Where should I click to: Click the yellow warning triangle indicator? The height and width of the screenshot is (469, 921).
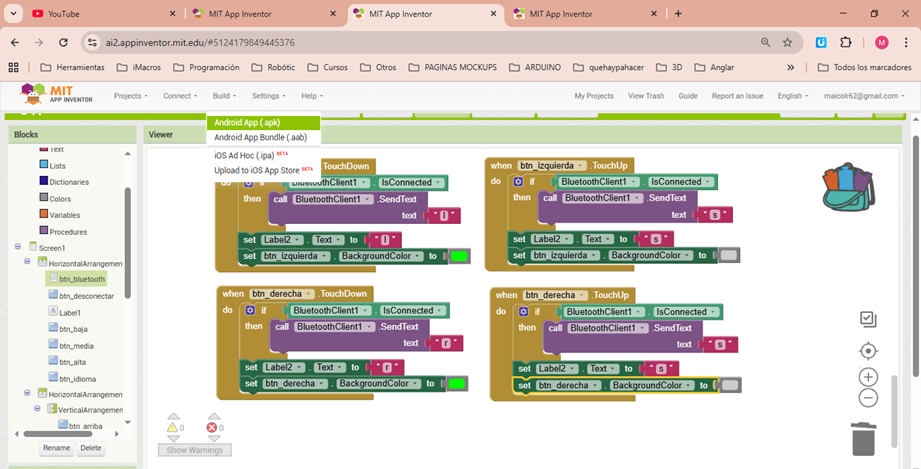[174, 427]
